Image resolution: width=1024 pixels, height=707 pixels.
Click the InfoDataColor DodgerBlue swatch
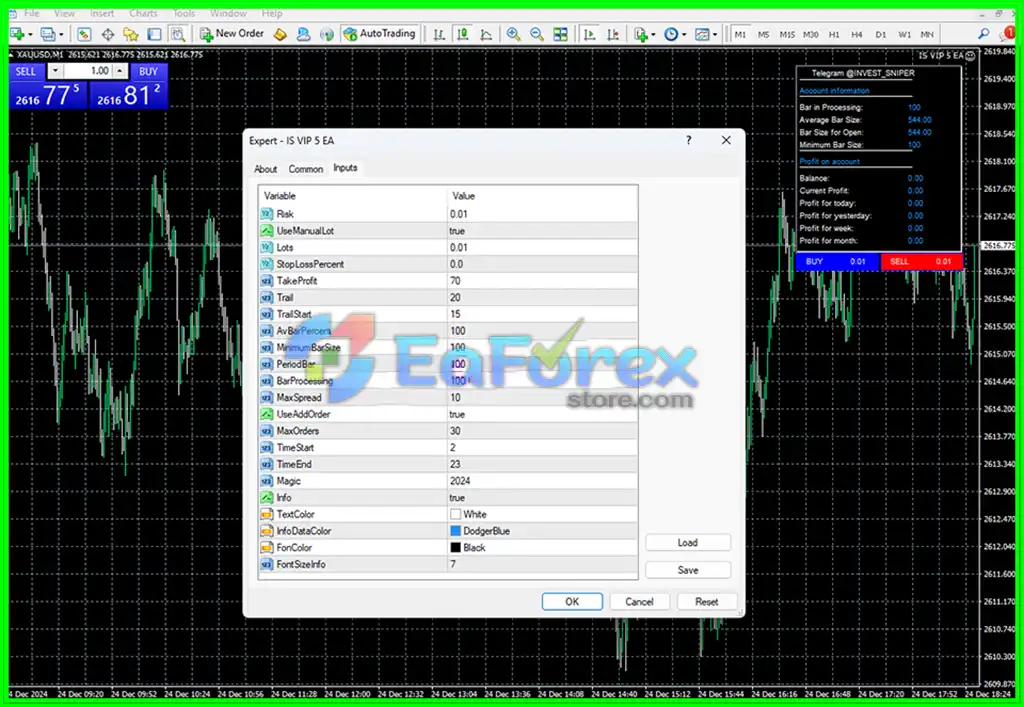[x=455, y=531]
